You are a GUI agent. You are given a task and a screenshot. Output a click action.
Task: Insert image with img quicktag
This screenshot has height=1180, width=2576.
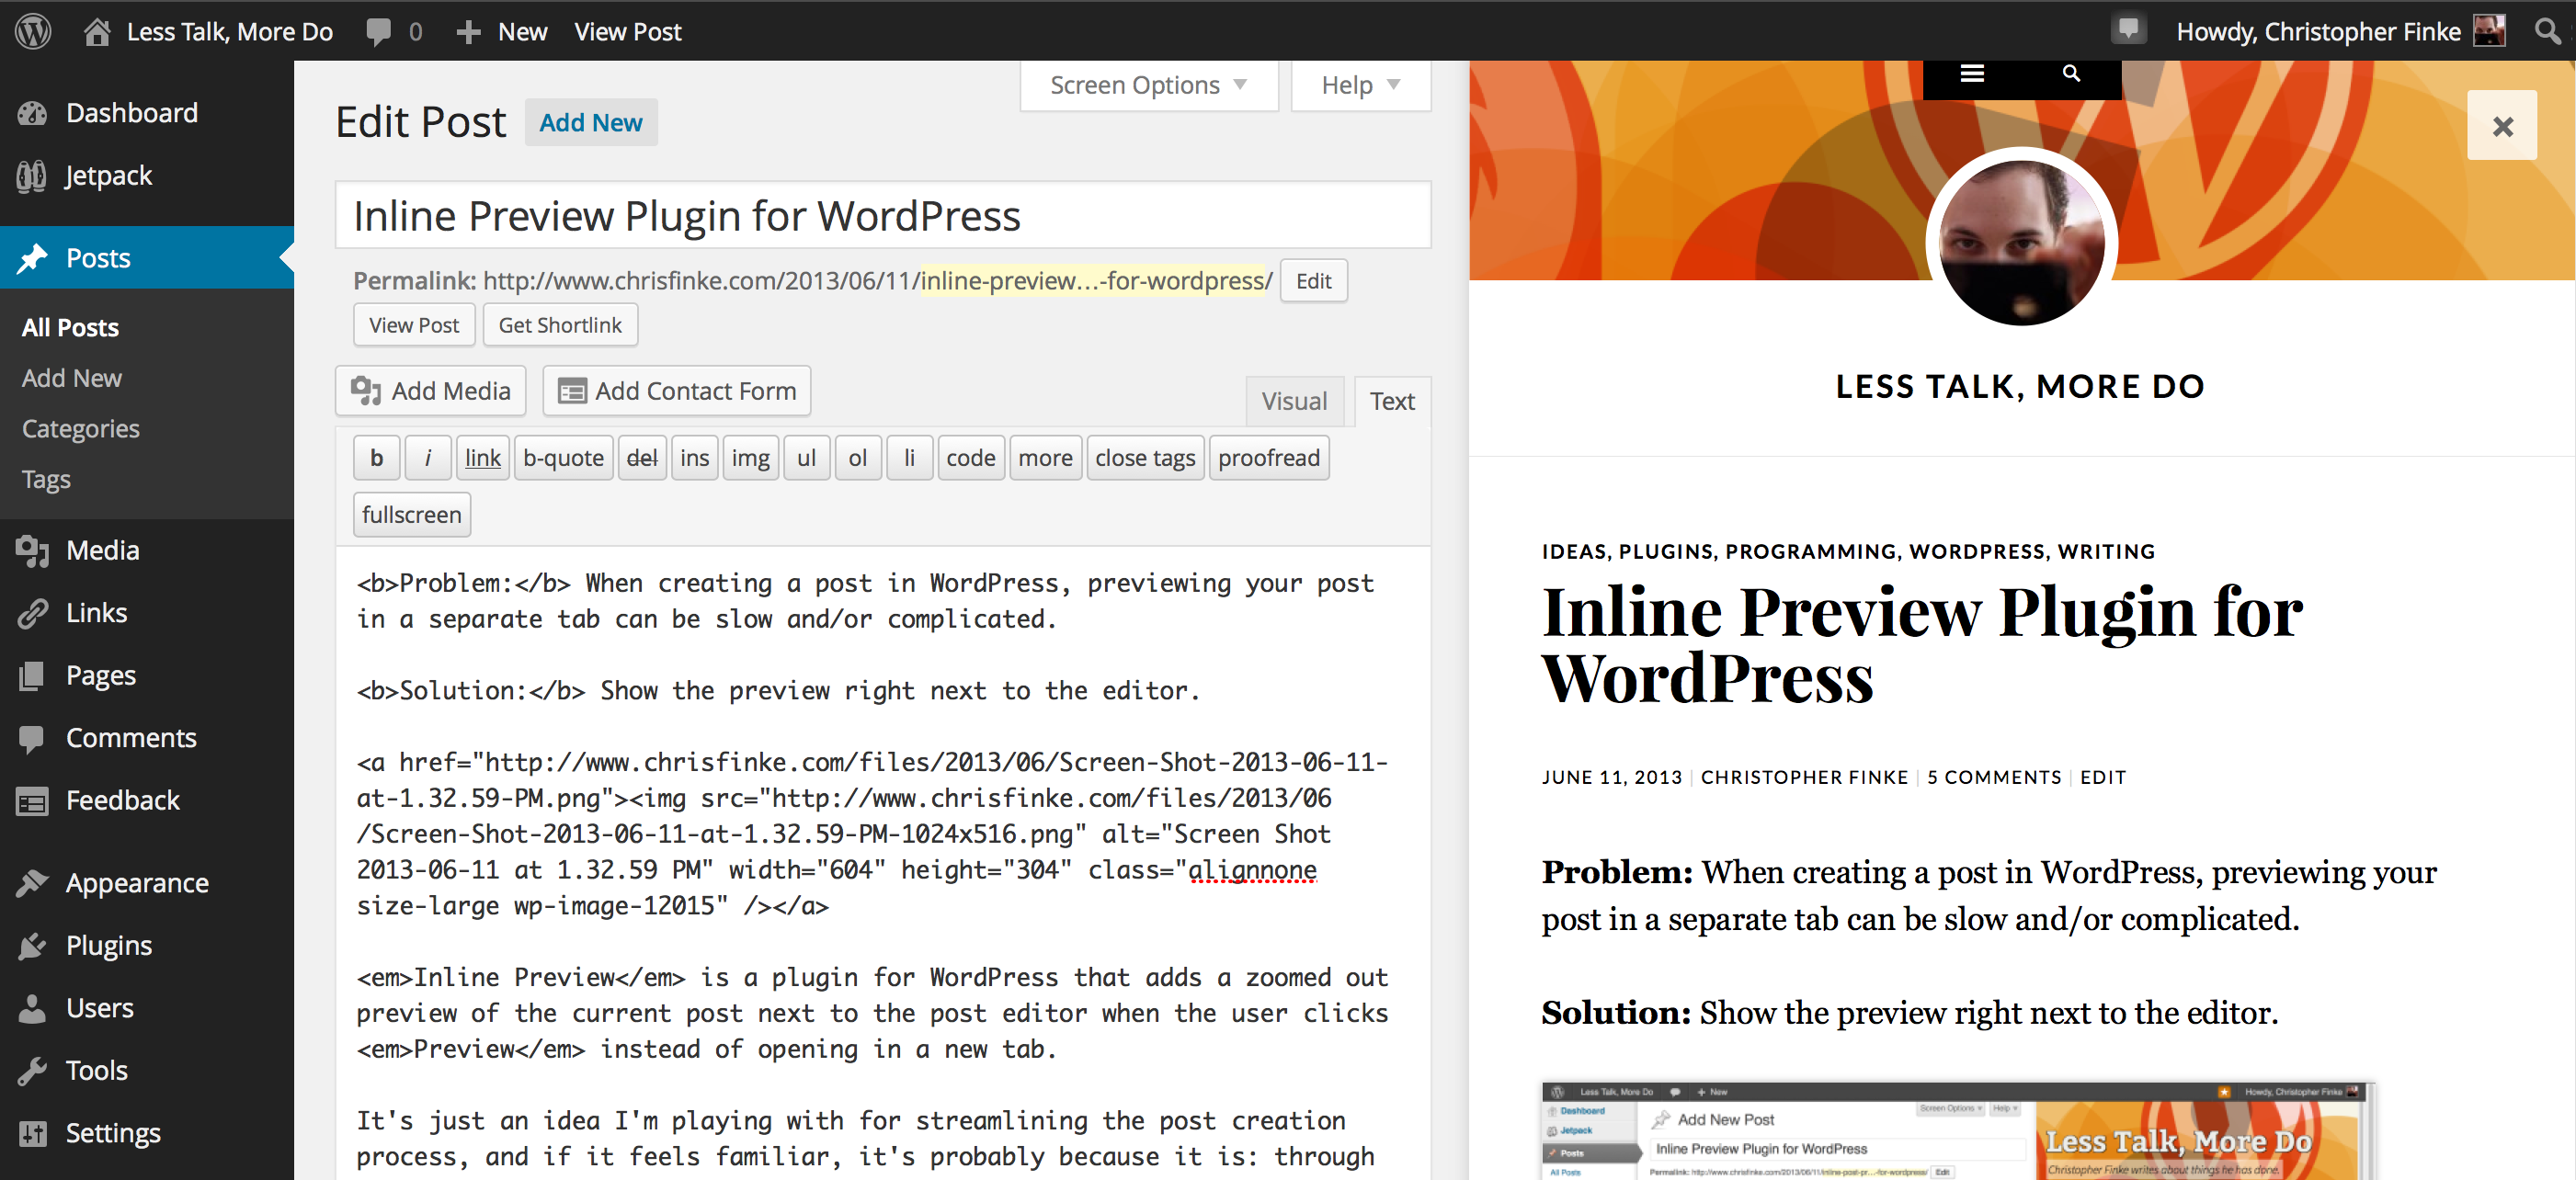pos(750,458)
